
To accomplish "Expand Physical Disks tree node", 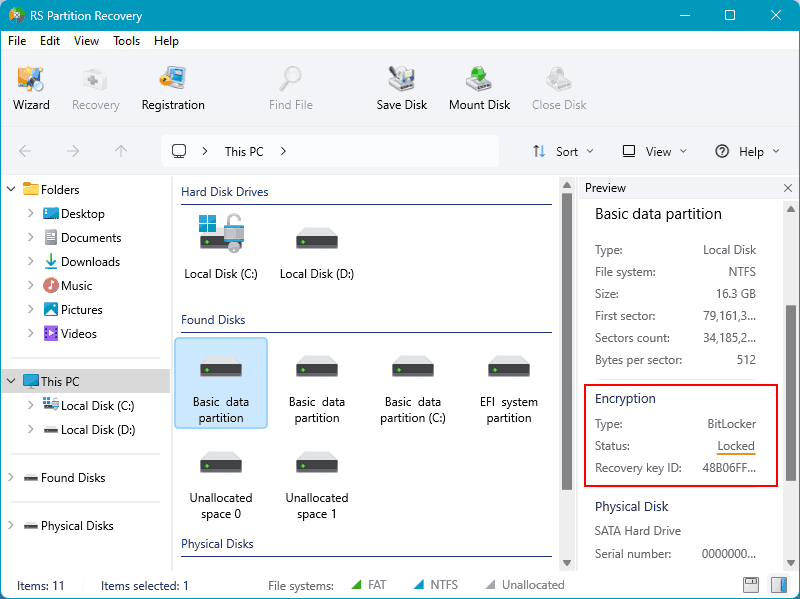I will (x=11, y=526).
